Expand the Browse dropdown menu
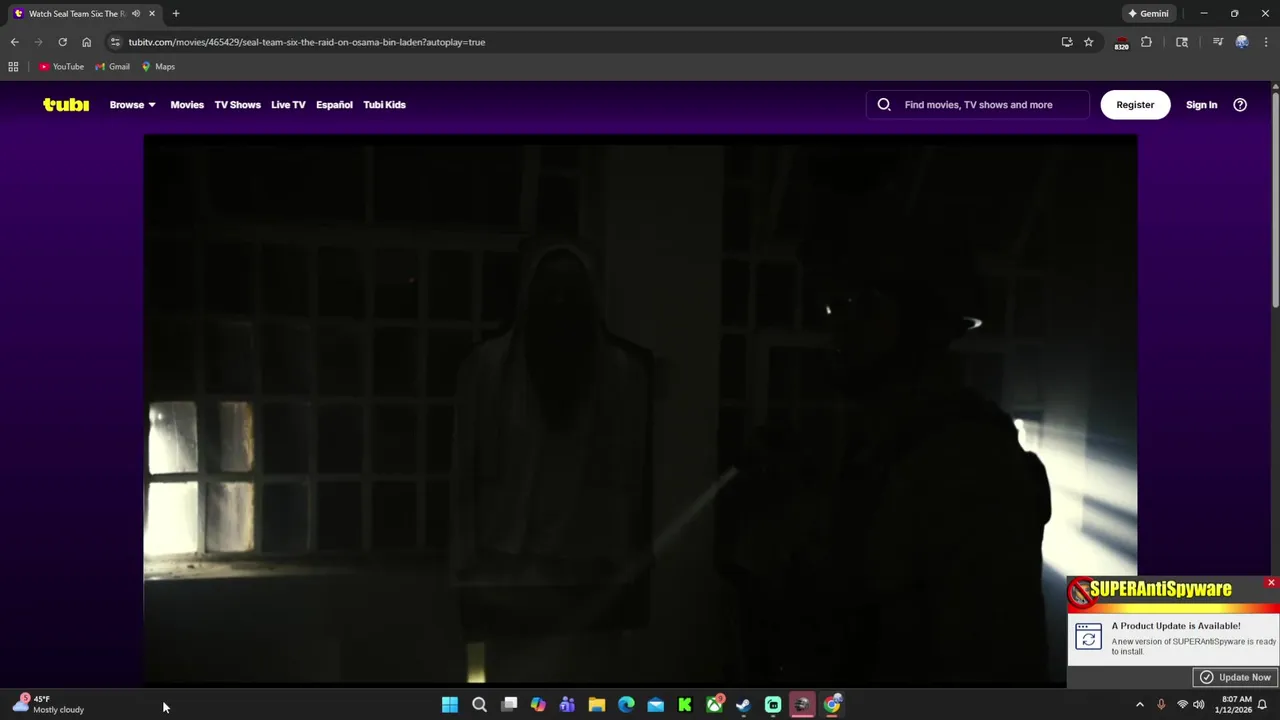The height and width of the screenshot is (720, 1280). (x=132, y=104)
